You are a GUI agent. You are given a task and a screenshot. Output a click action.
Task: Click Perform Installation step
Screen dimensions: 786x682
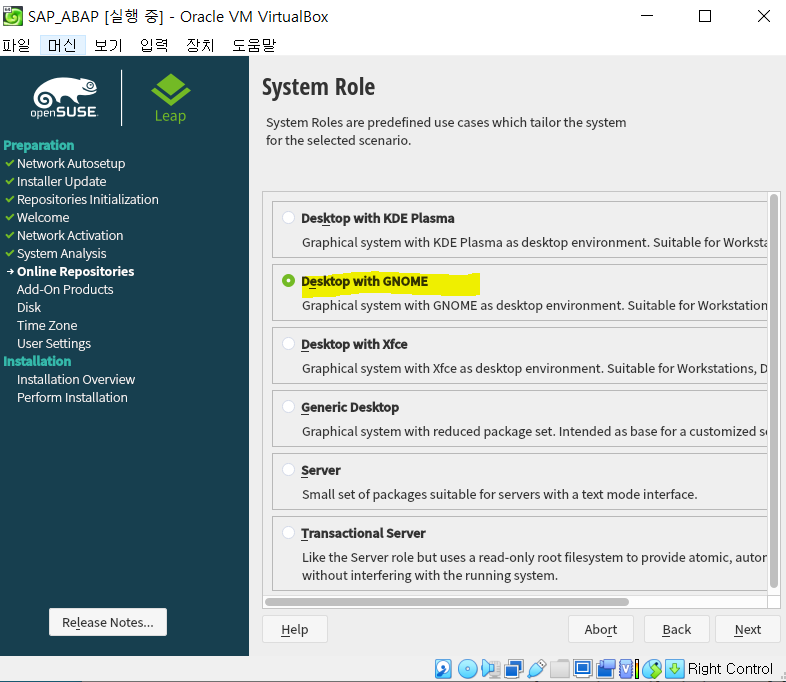[x=72, y=398]
